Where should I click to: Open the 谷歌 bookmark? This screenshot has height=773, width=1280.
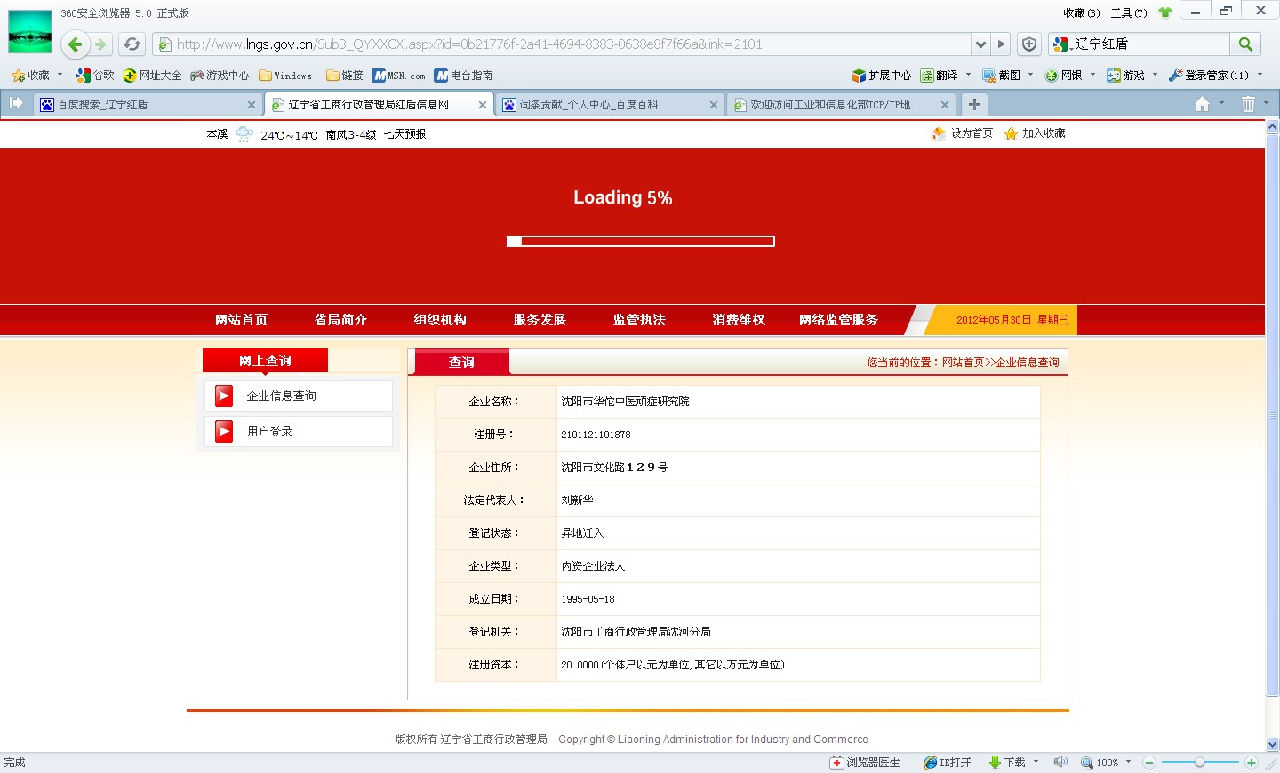pyautogui.click(x=95, y=75)
